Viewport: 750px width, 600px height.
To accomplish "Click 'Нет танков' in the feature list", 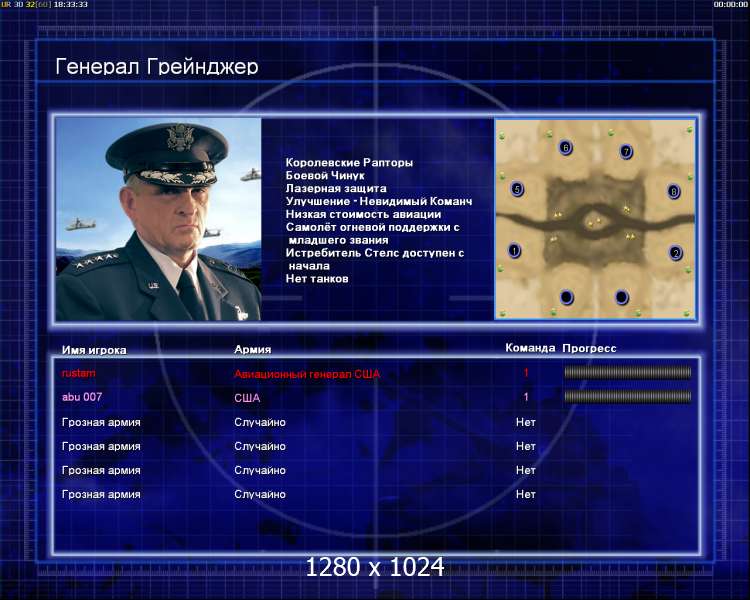I will pos(317,278).
